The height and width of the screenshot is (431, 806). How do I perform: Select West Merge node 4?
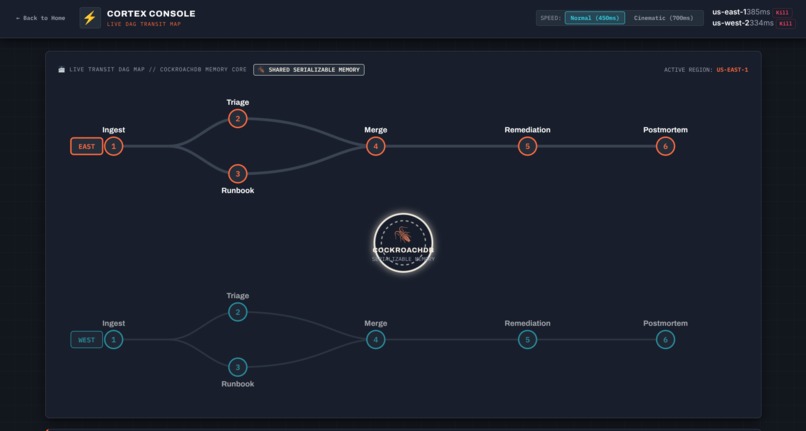tap(376, 340)
